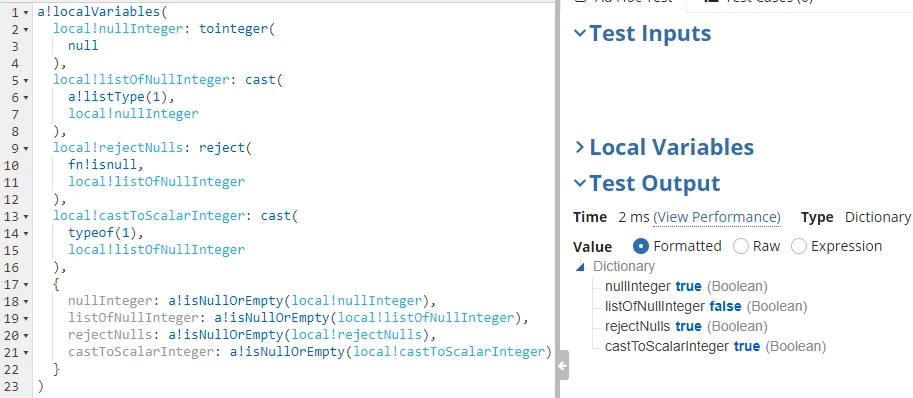The image size is (913, 398).
Task: Select nullInteger true row in output
Action: click(686, 286)
